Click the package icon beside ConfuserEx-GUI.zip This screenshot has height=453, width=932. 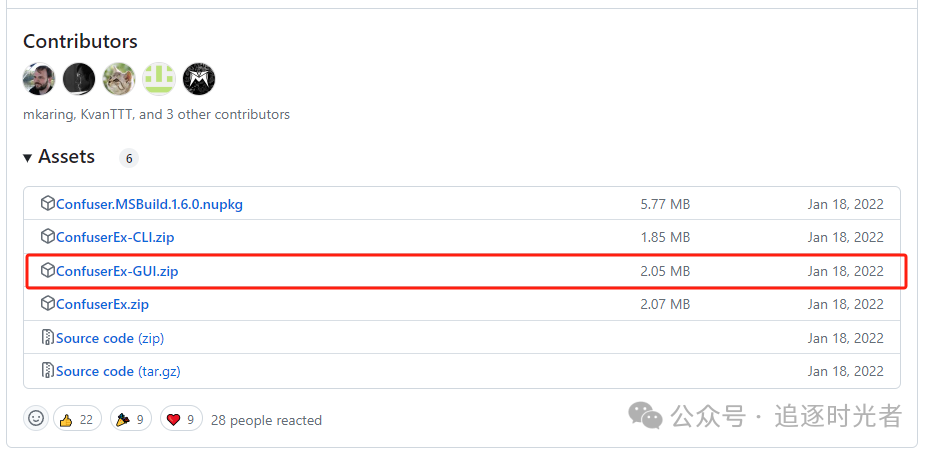pos(47,271)
